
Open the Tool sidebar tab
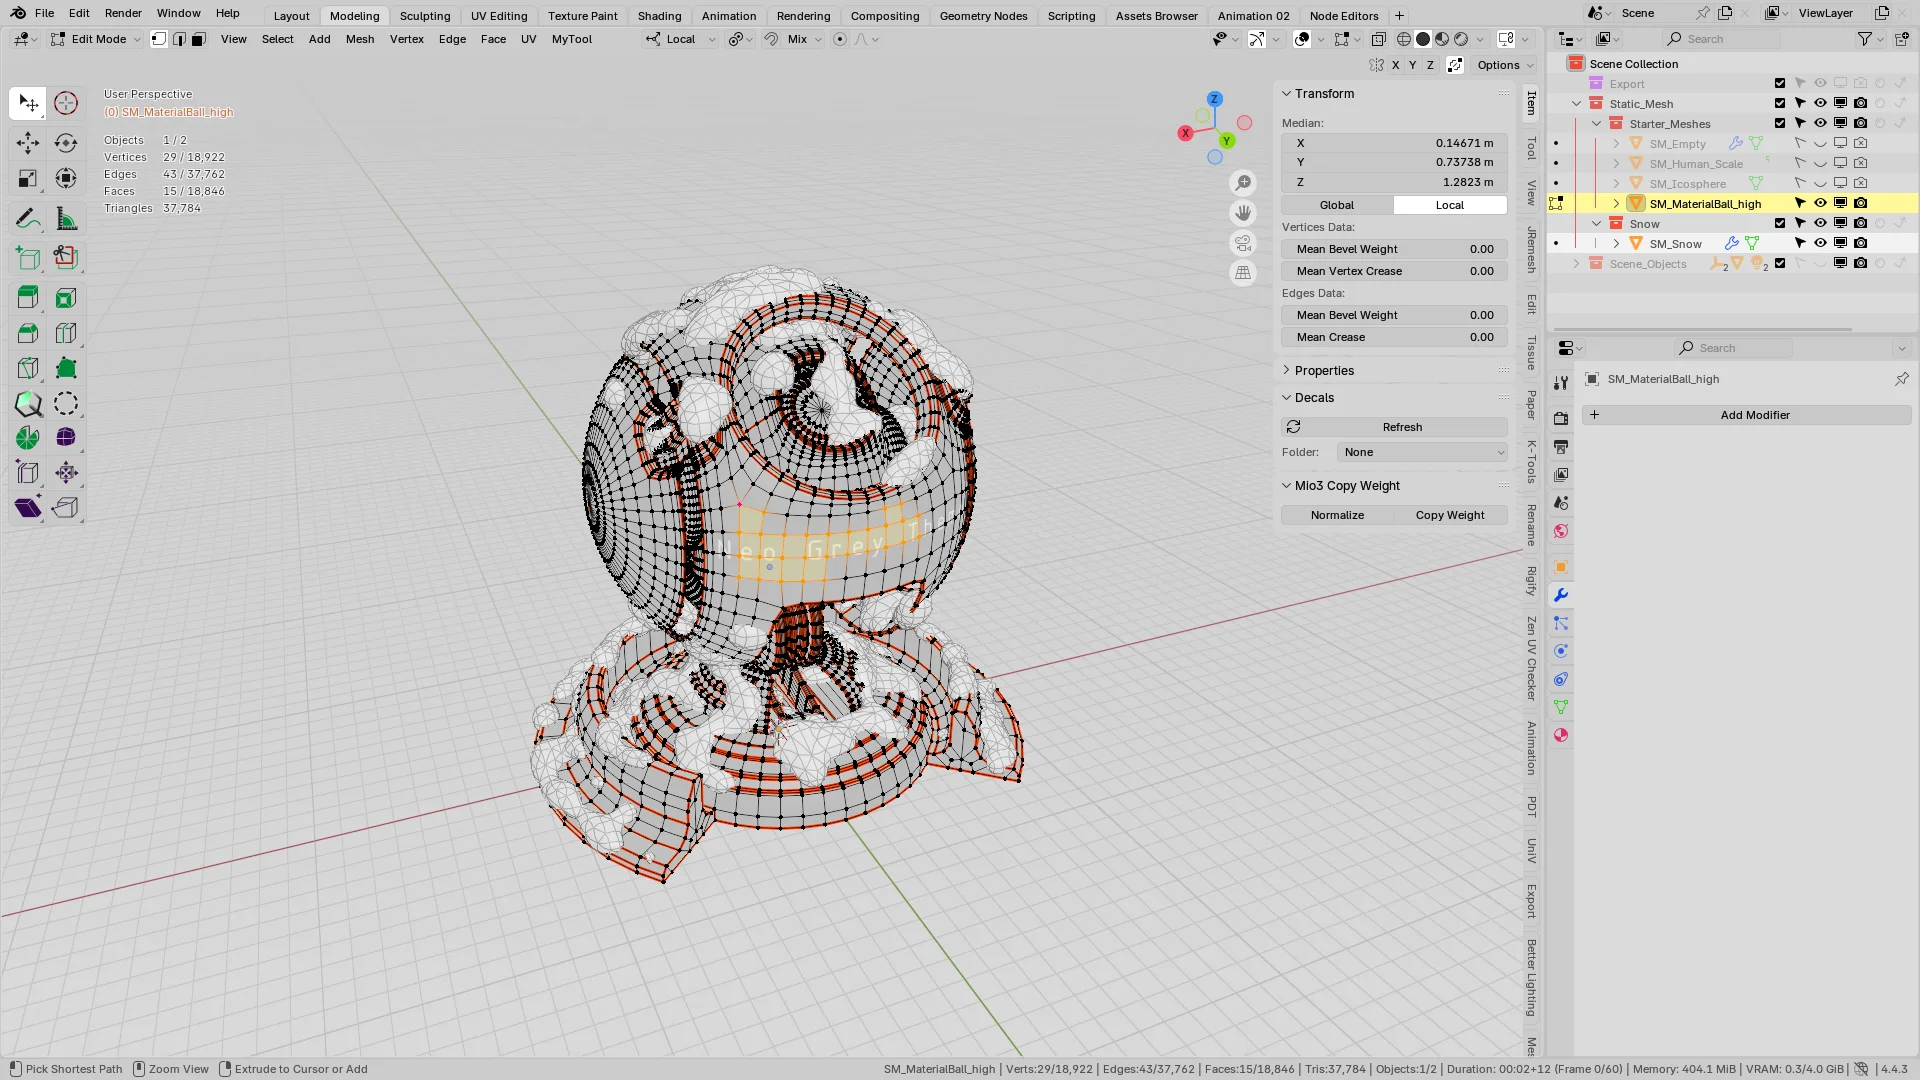pos(1531,148)
